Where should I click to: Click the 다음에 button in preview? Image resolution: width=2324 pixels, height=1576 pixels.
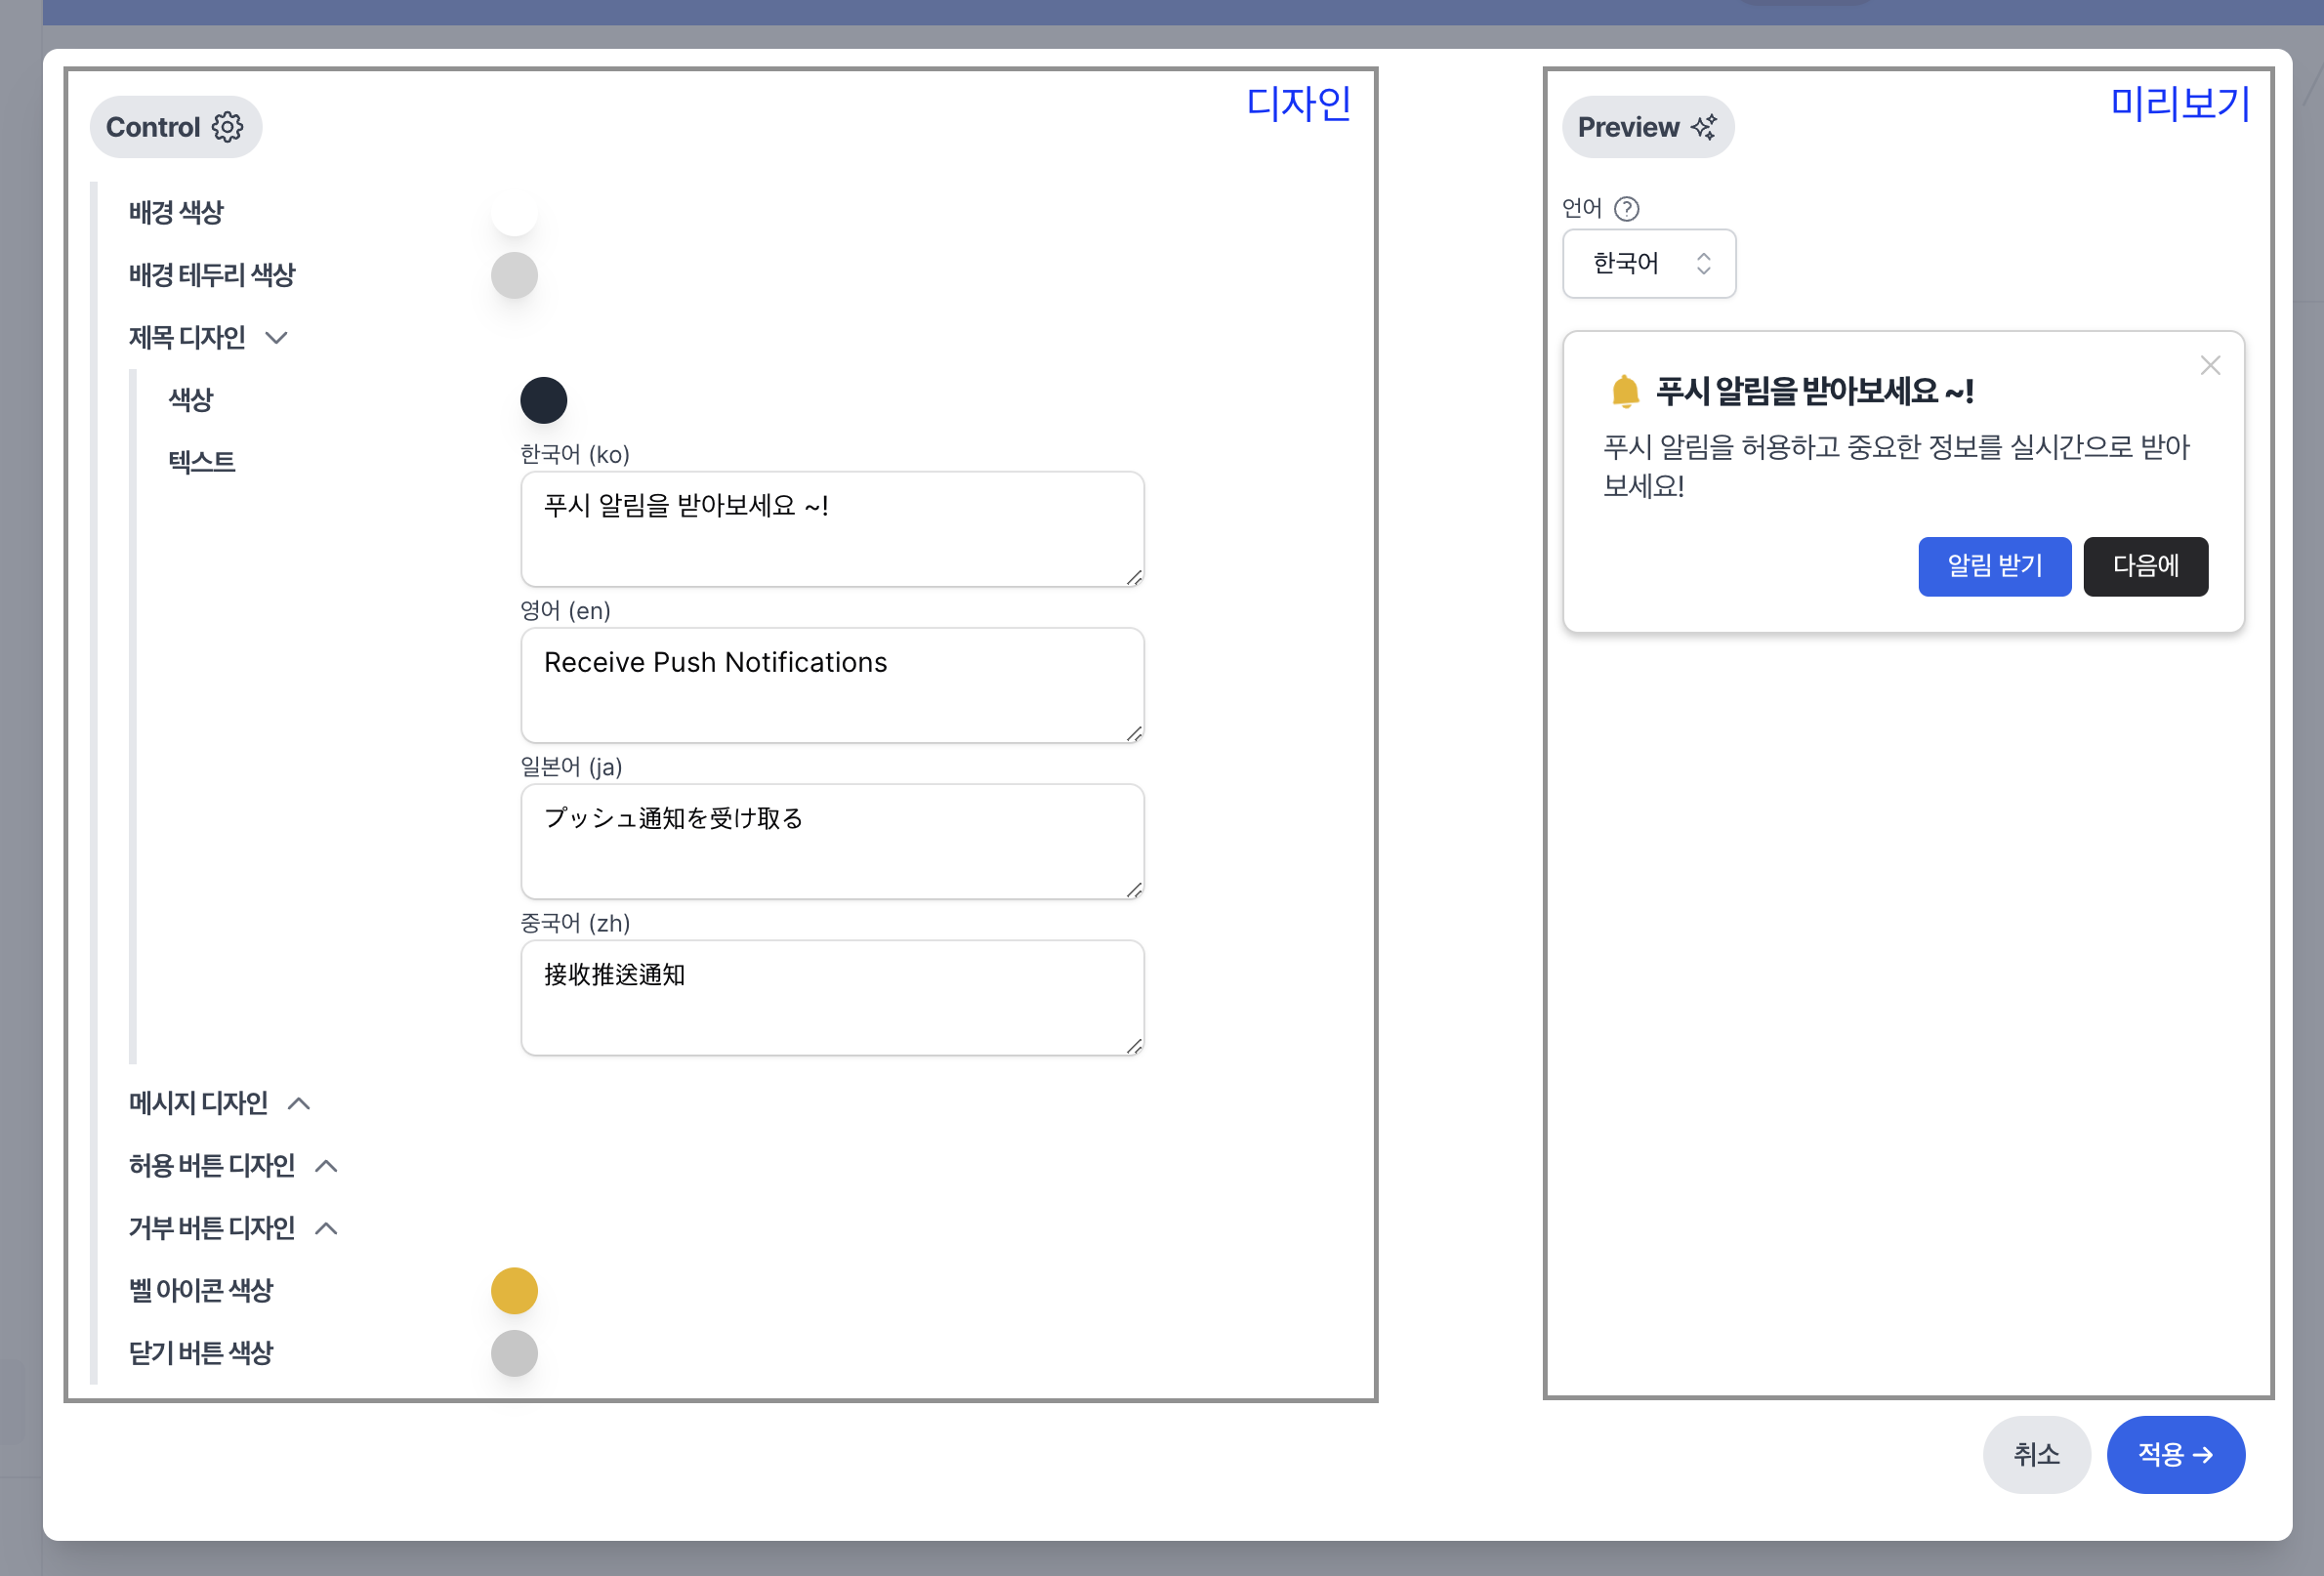pyautogui.click(x=2145, y=566)
